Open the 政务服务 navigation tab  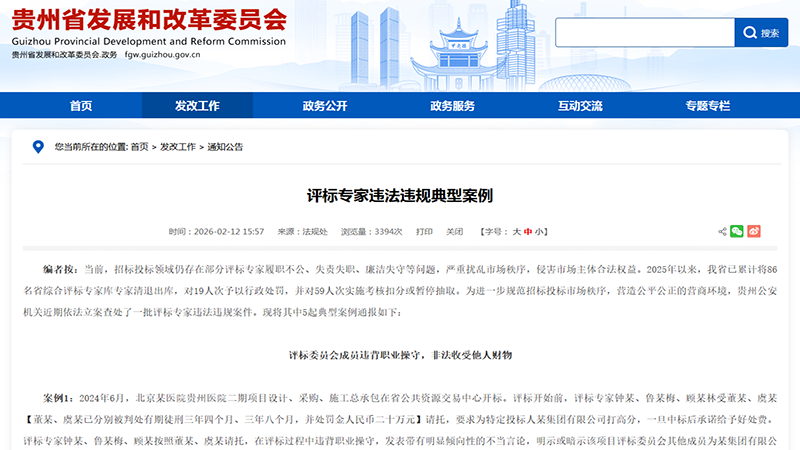[453, 106]
